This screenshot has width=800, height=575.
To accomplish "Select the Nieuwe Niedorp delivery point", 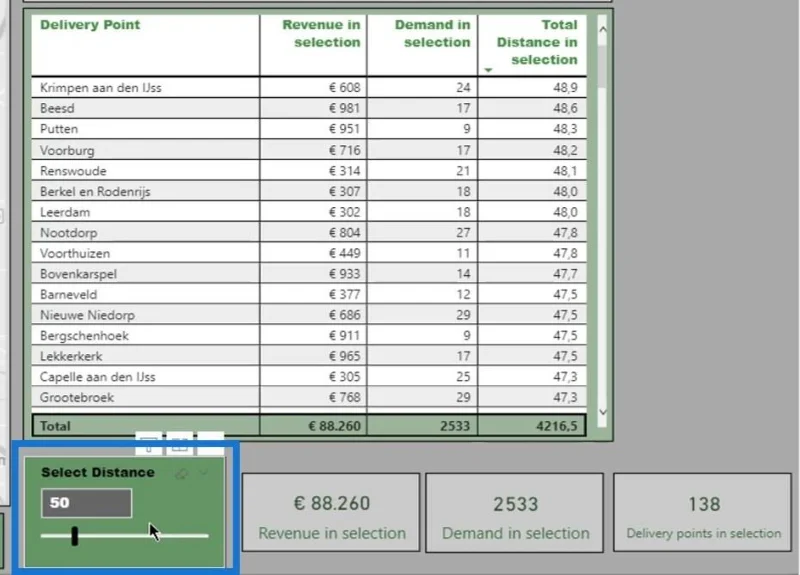I will pos(87,315).
